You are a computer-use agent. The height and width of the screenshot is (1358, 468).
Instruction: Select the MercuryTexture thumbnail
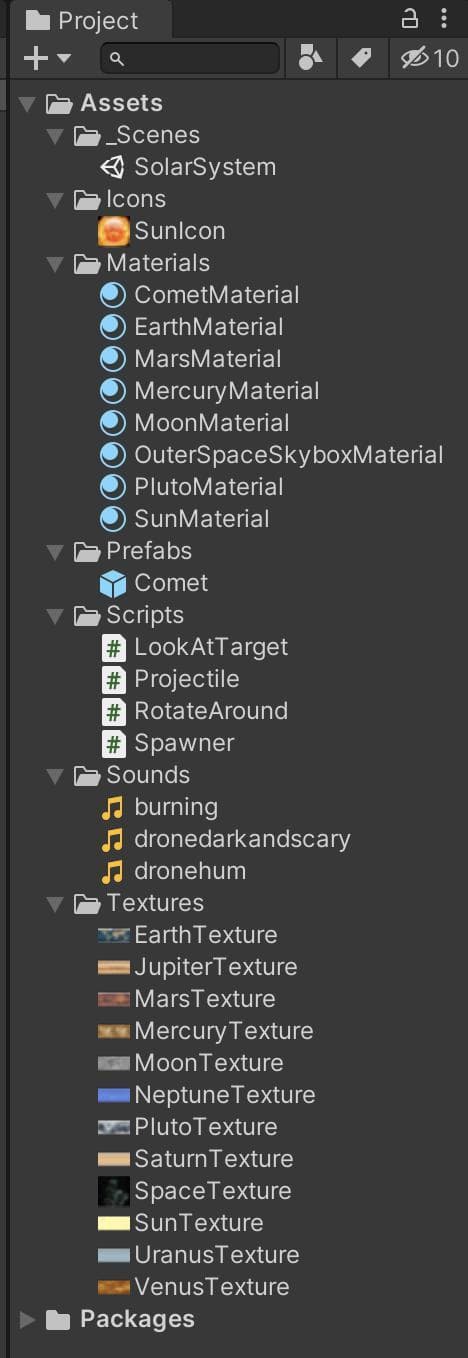pos(114,1031)
